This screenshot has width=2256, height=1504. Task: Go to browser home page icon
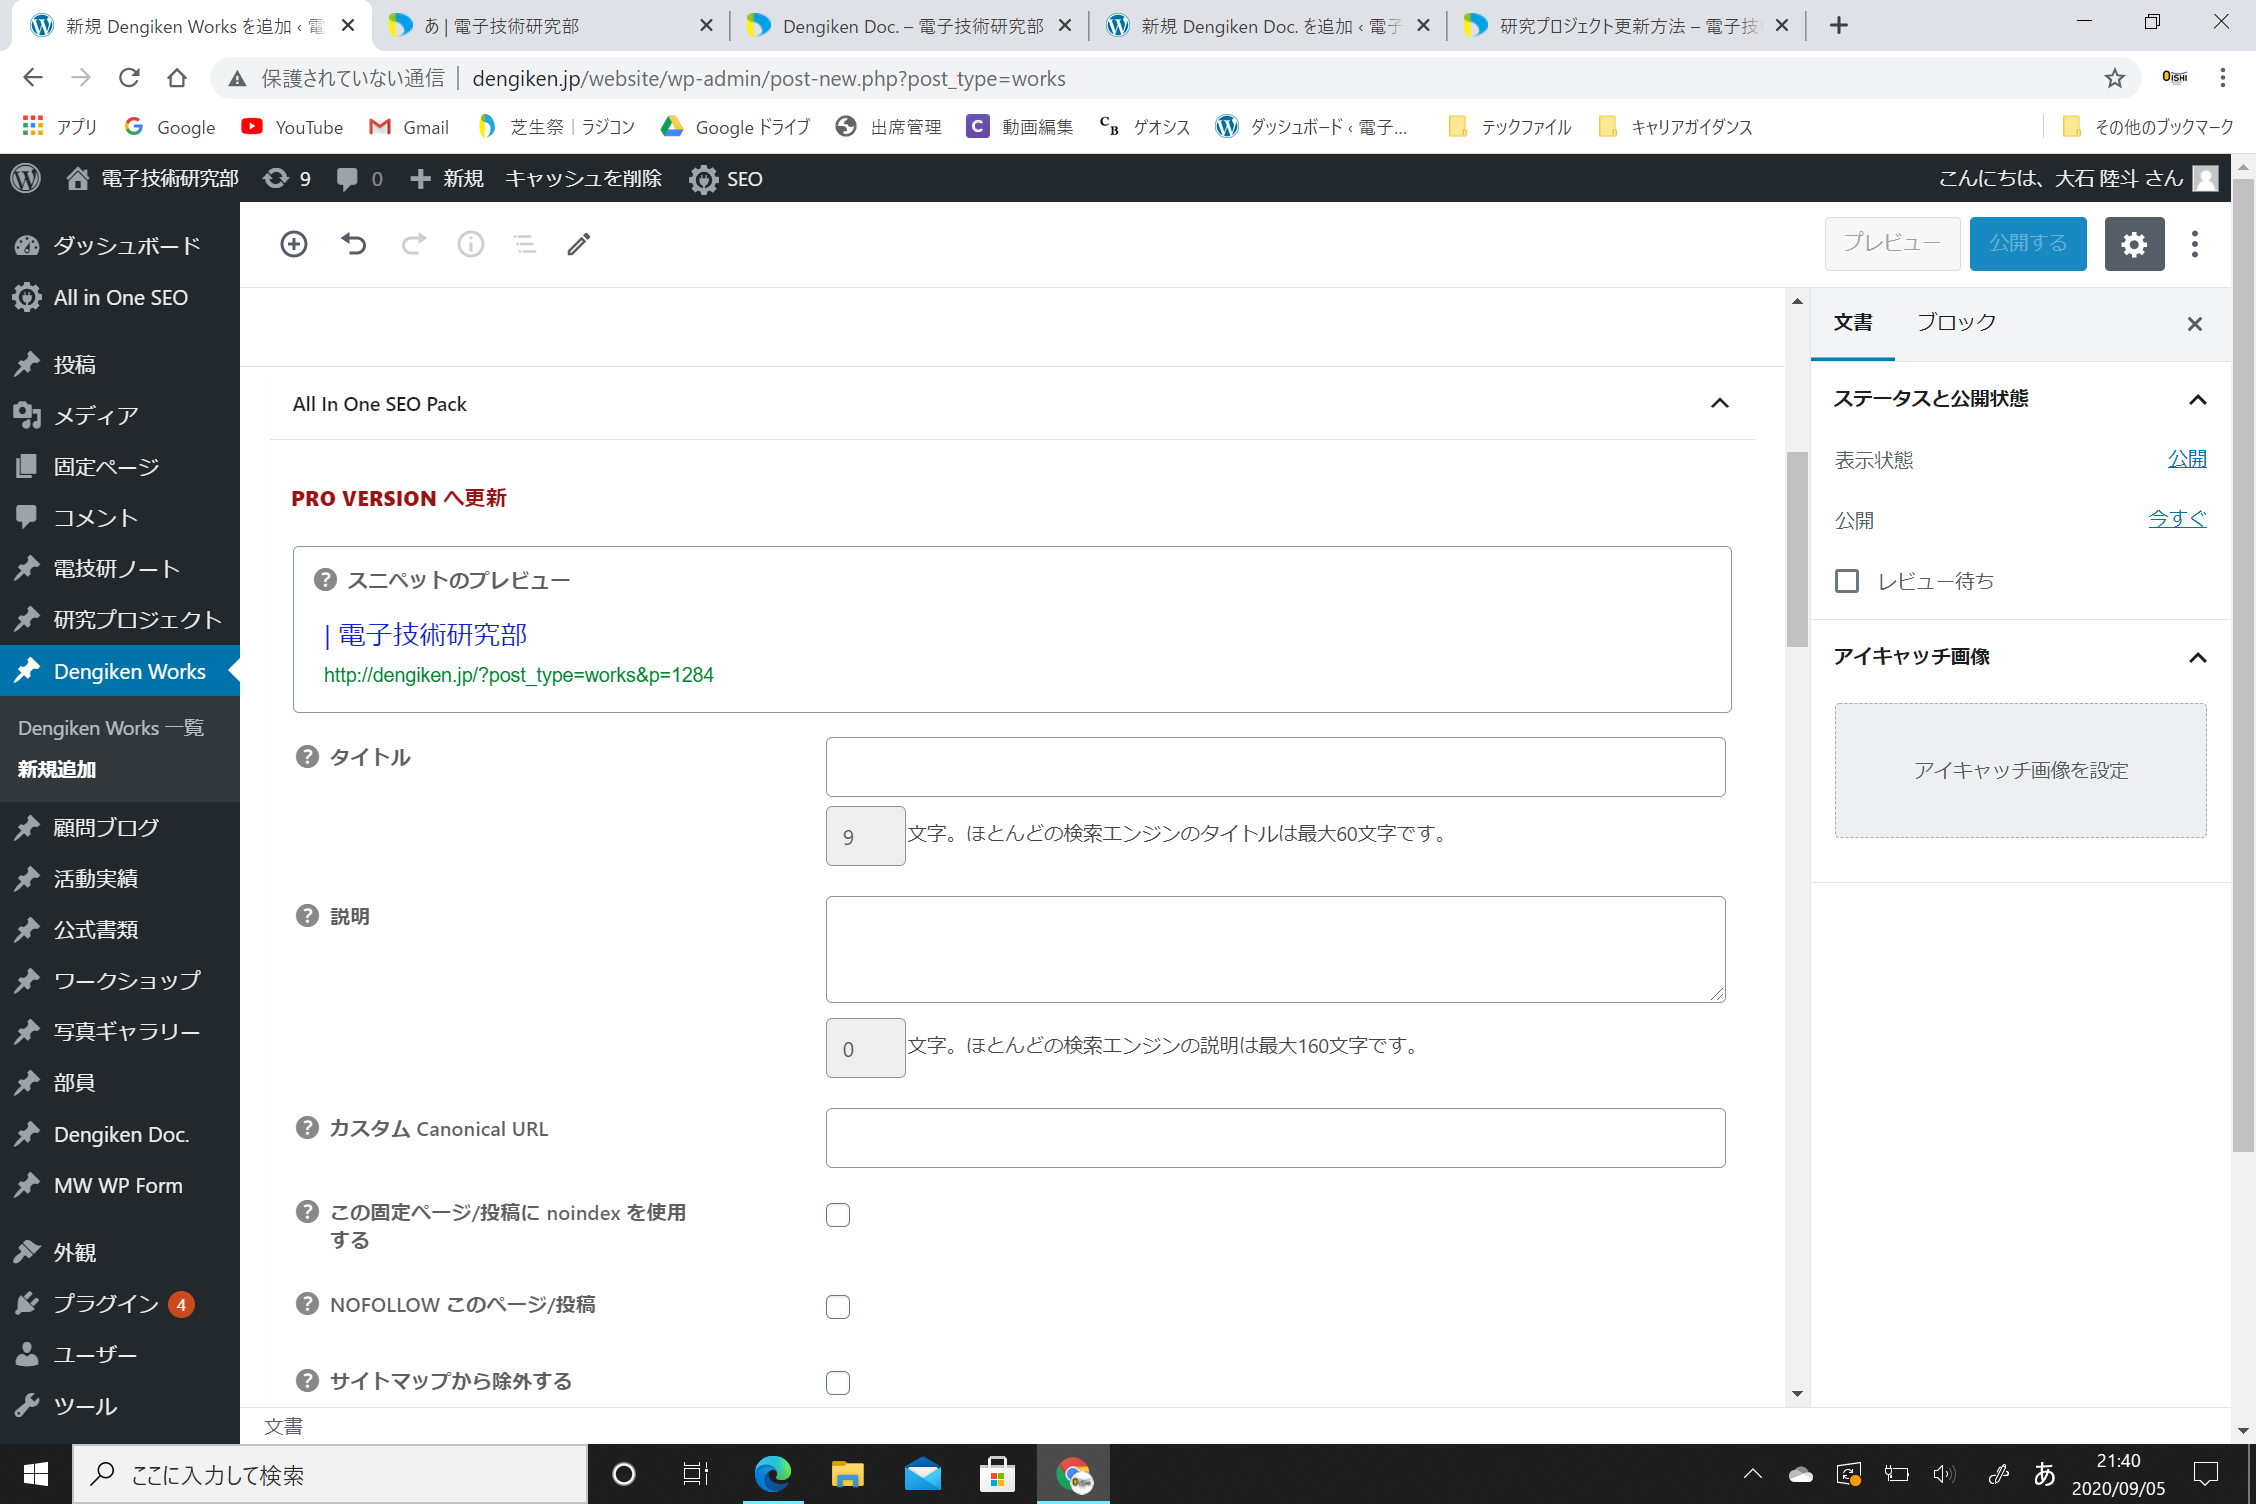point(177,78)
